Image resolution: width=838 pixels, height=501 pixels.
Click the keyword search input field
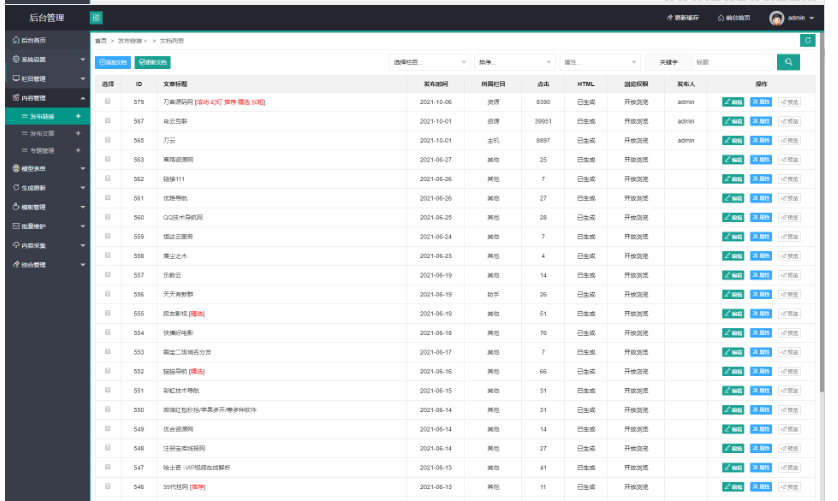click(x=730, y=62)
